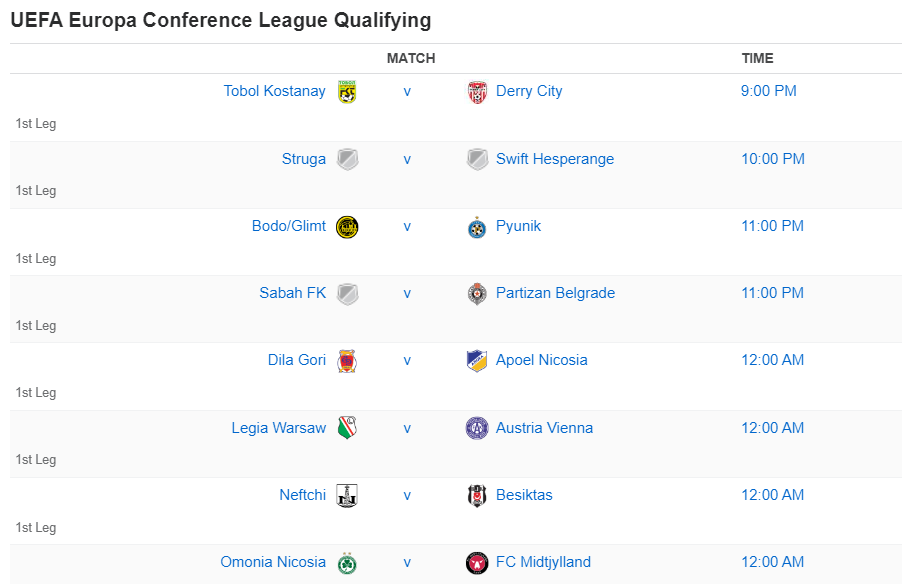This screenshot has height=584, width=902.
Task: Click the Legia Warsaw club crest
Action: [x=346, y=427]
